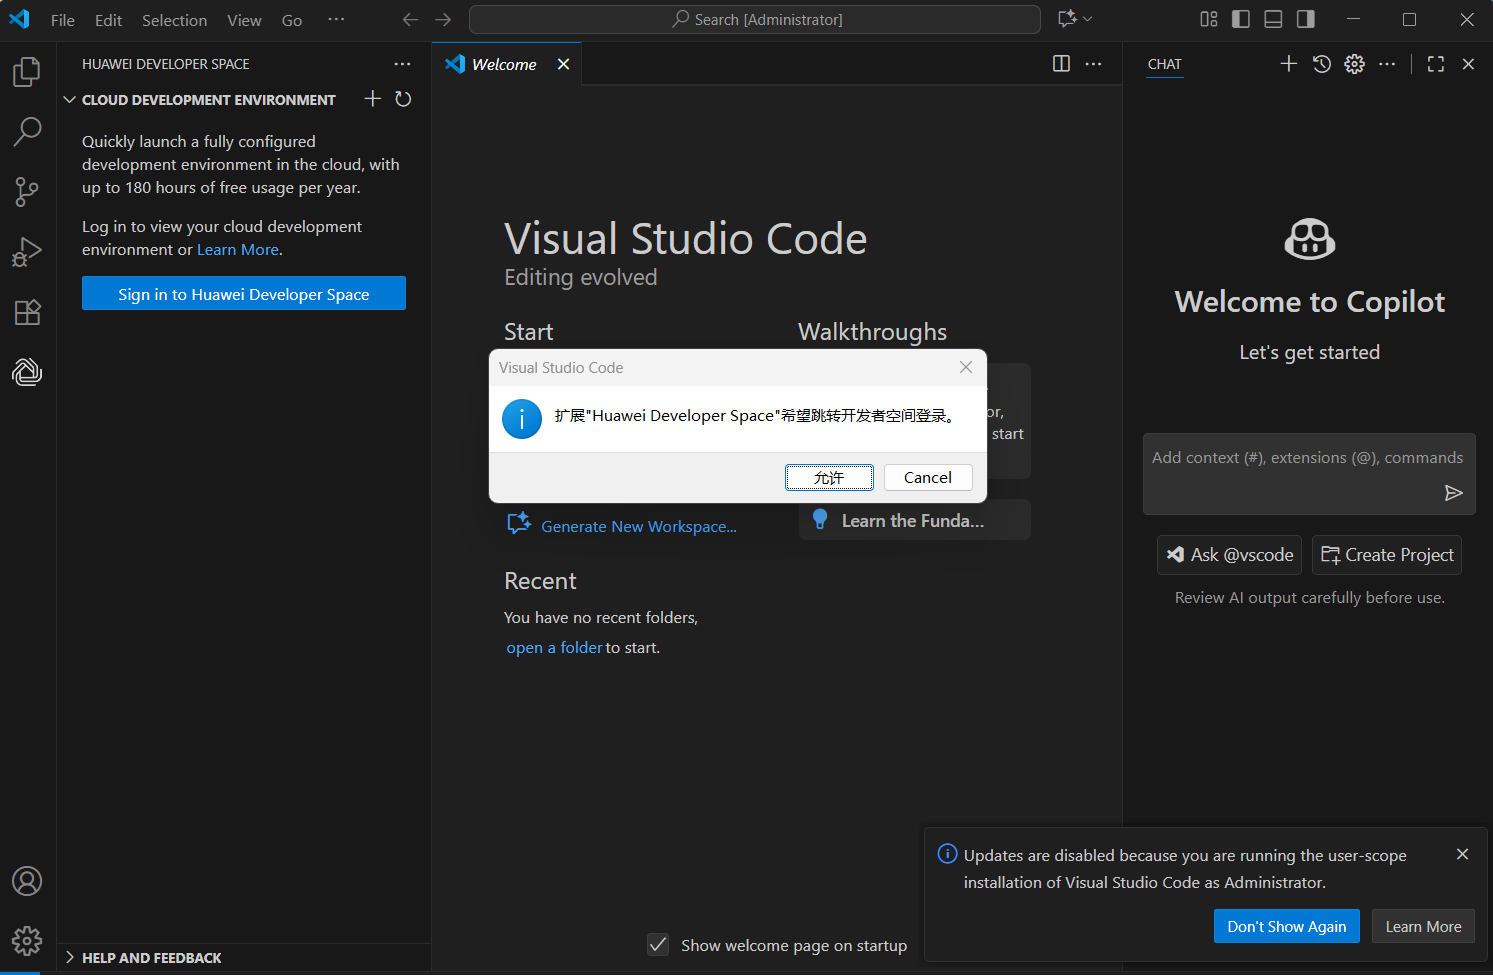Click Sign in to Huawei Developer Space
Viewport: 1493px width, 975px height.
click(x=244, y=294)
